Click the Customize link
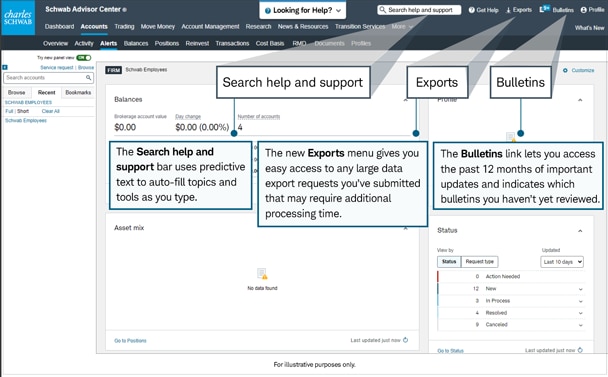The image size is (608, 377). tap(582, 70)
